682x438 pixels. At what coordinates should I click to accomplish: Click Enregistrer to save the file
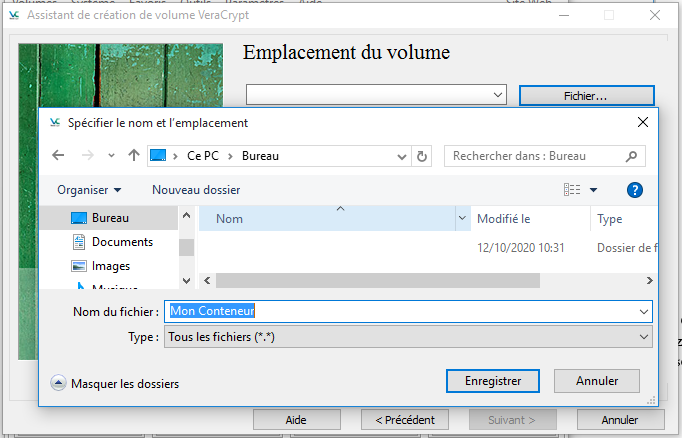pyautogui.click(x=493, y=381)
